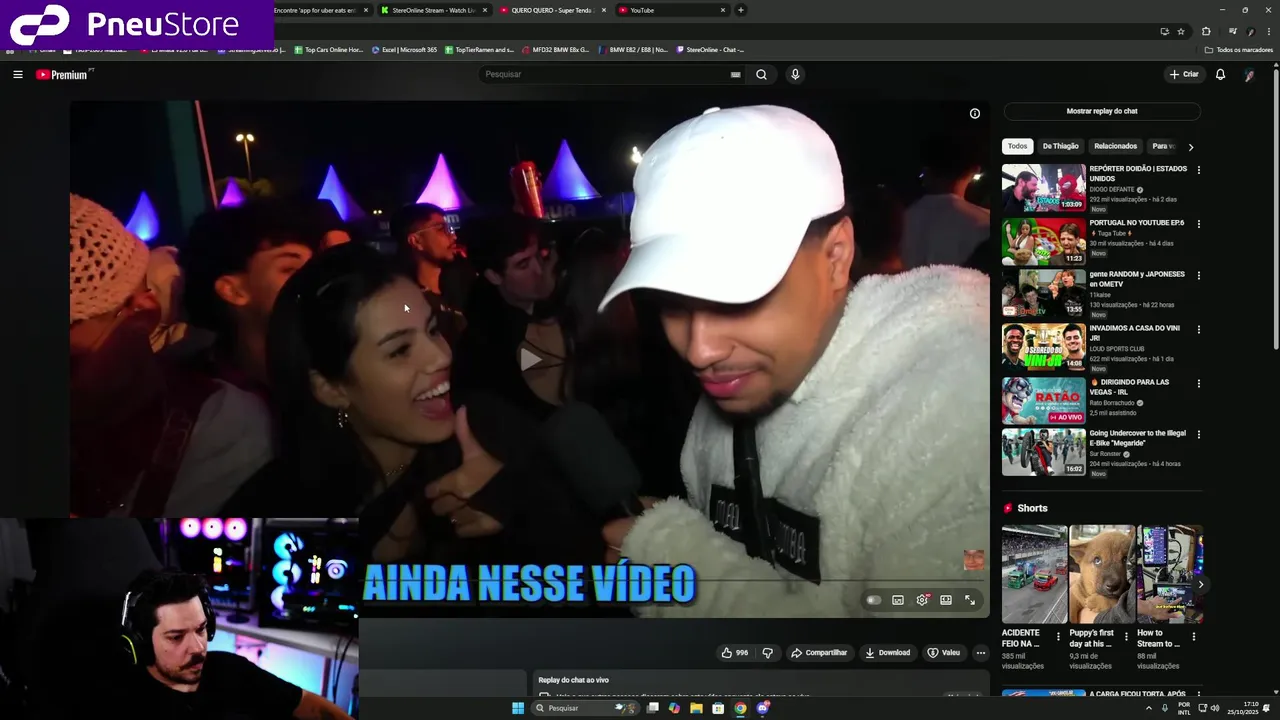Open StereOnline - Chat bookmark
The image size is (1280, 720).
click(710, 50)
